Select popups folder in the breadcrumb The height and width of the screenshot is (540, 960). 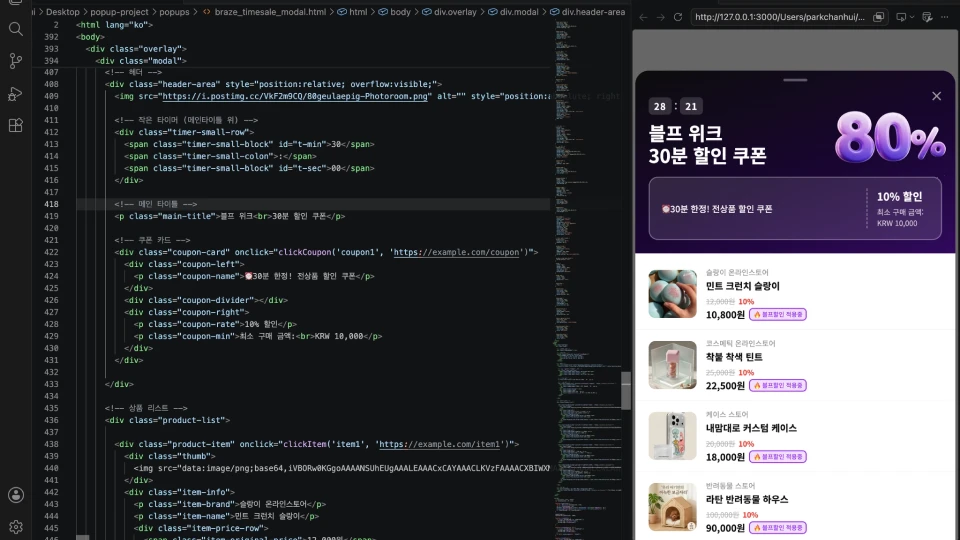click(174, 12)
